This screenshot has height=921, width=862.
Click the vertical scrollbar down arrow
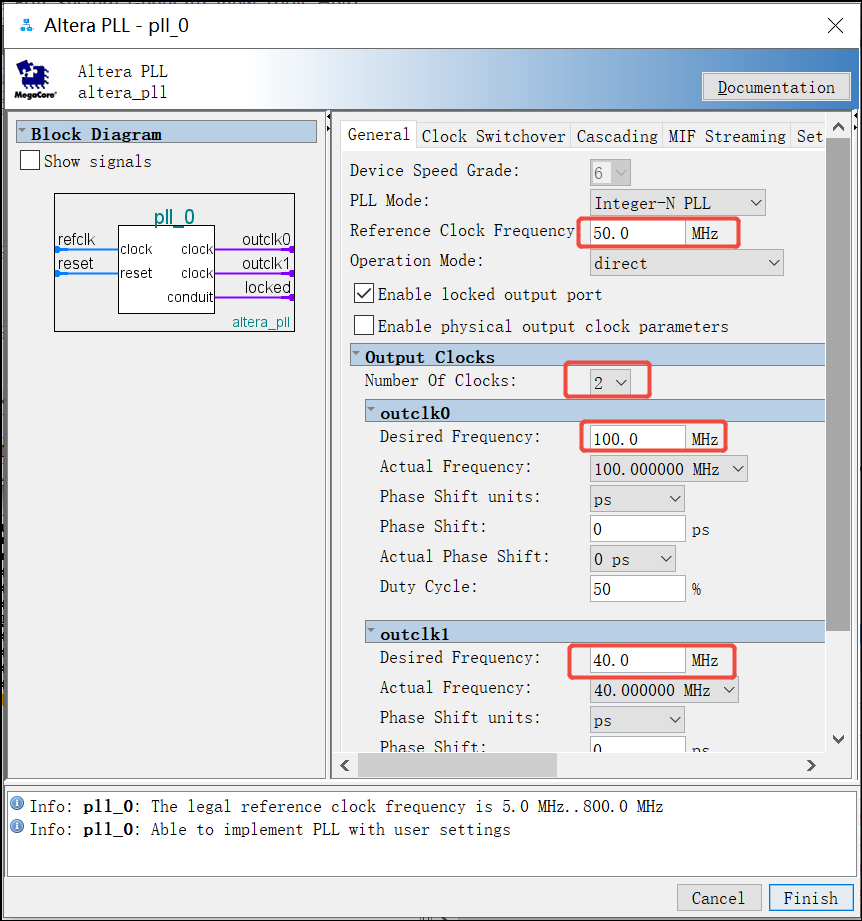[838, 740]
